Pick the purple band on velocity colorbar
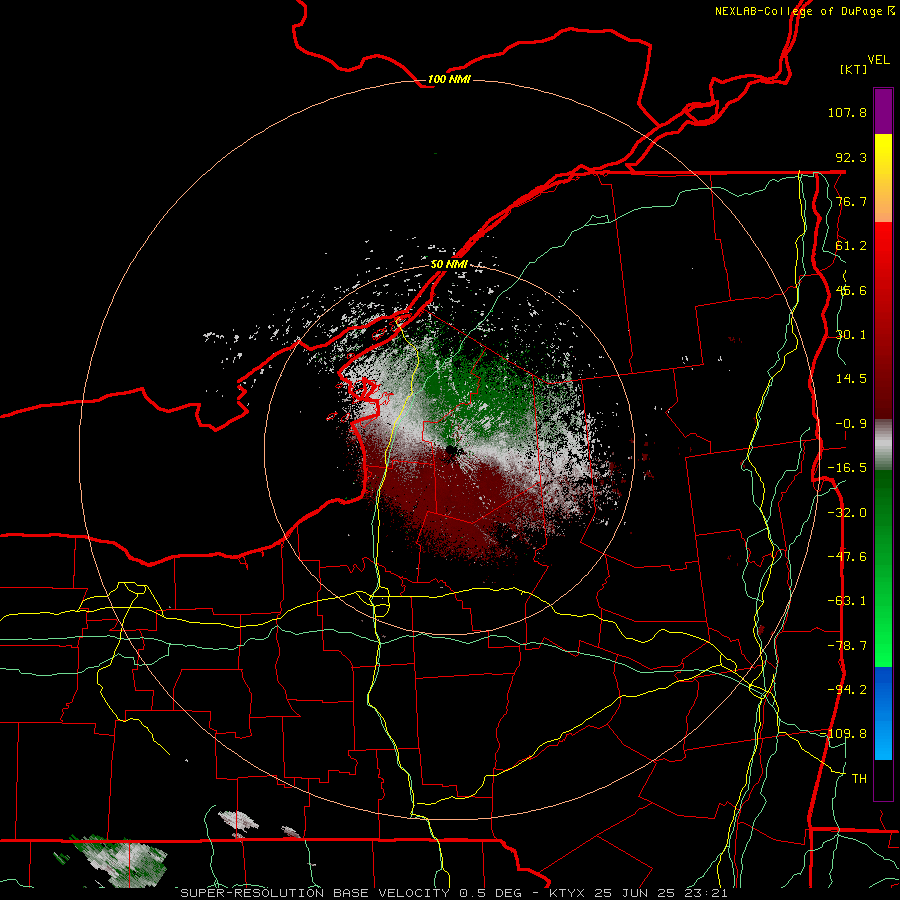The width and height of the screenshot is (900, 900). click(883, 111)
